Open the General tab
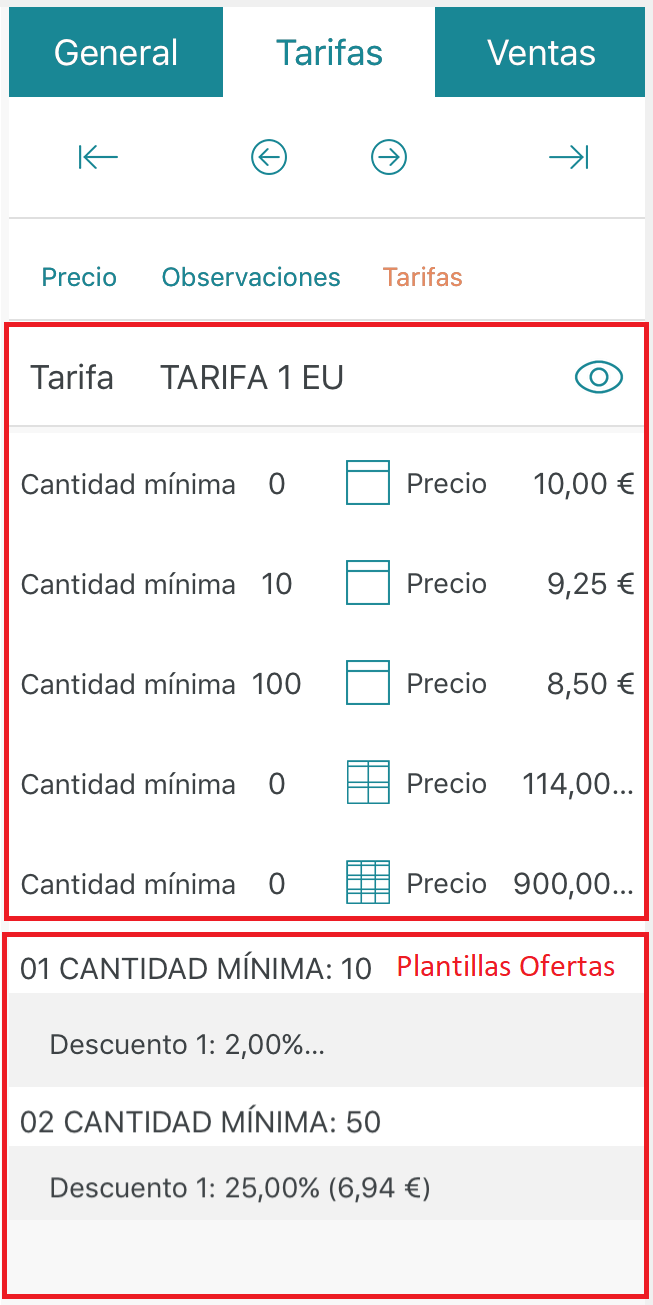The height and width of the screenshot is (1305, 653). click(116, 52)
